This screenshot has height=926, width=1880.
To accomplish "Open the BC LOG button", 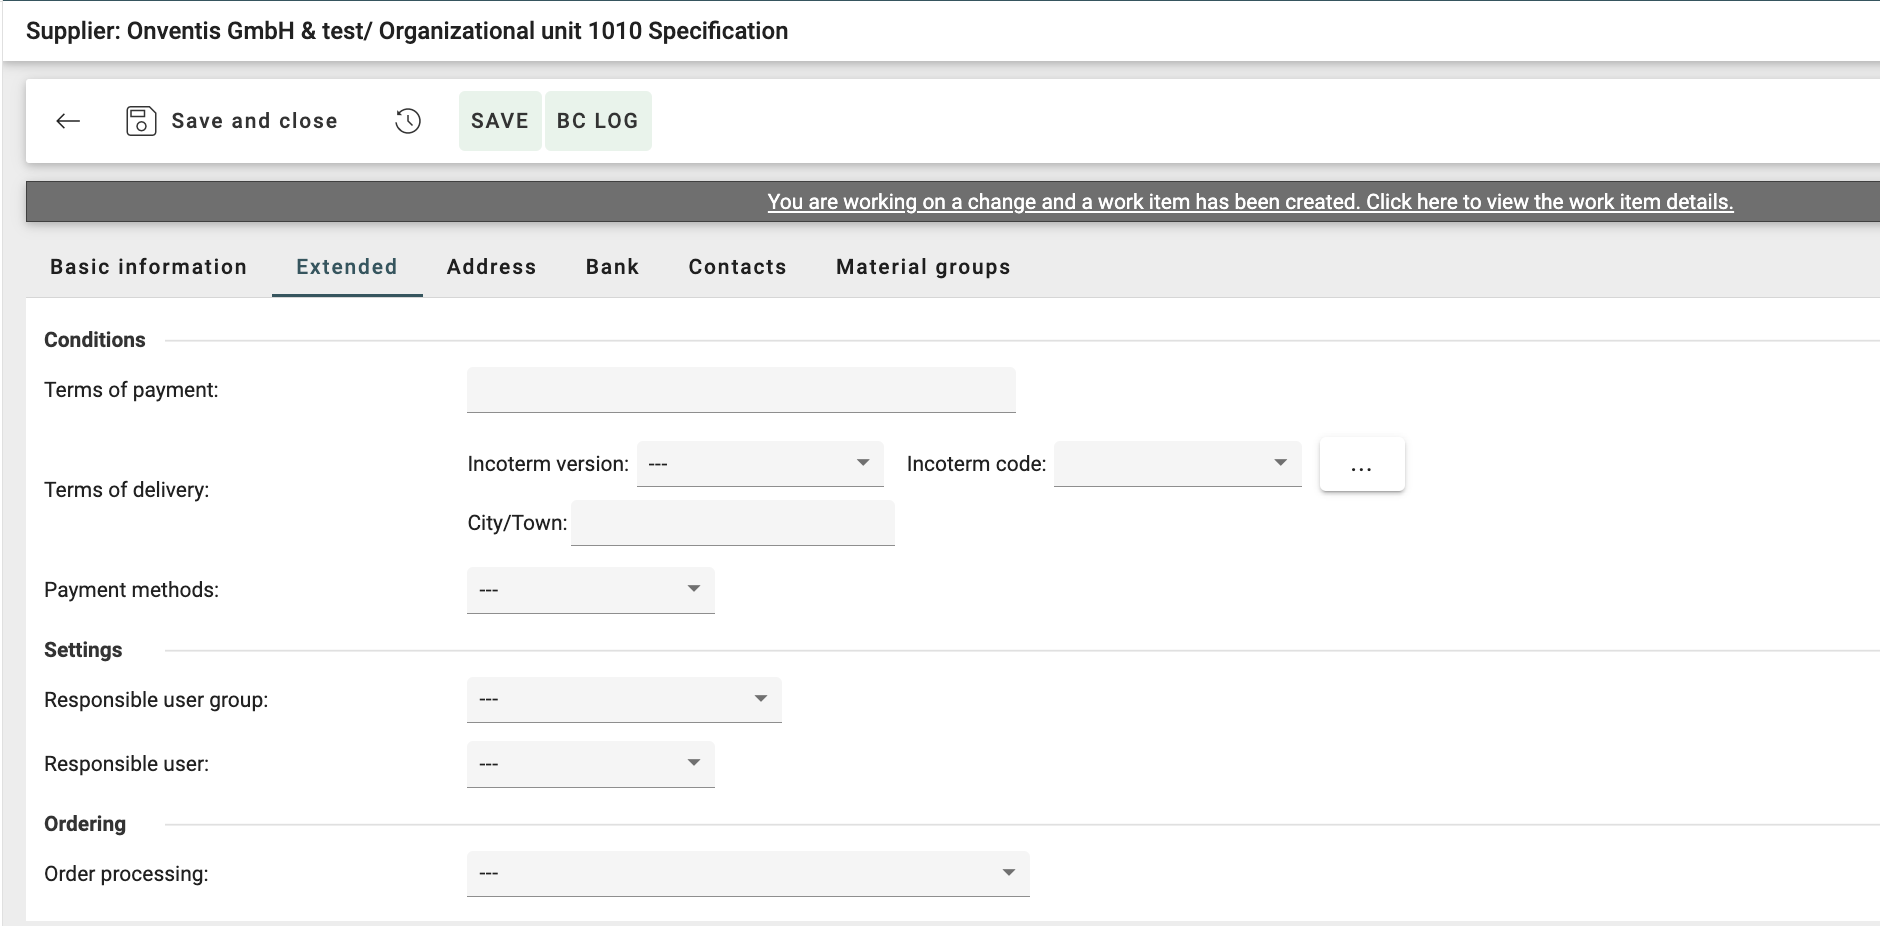I will click(597, 121).
